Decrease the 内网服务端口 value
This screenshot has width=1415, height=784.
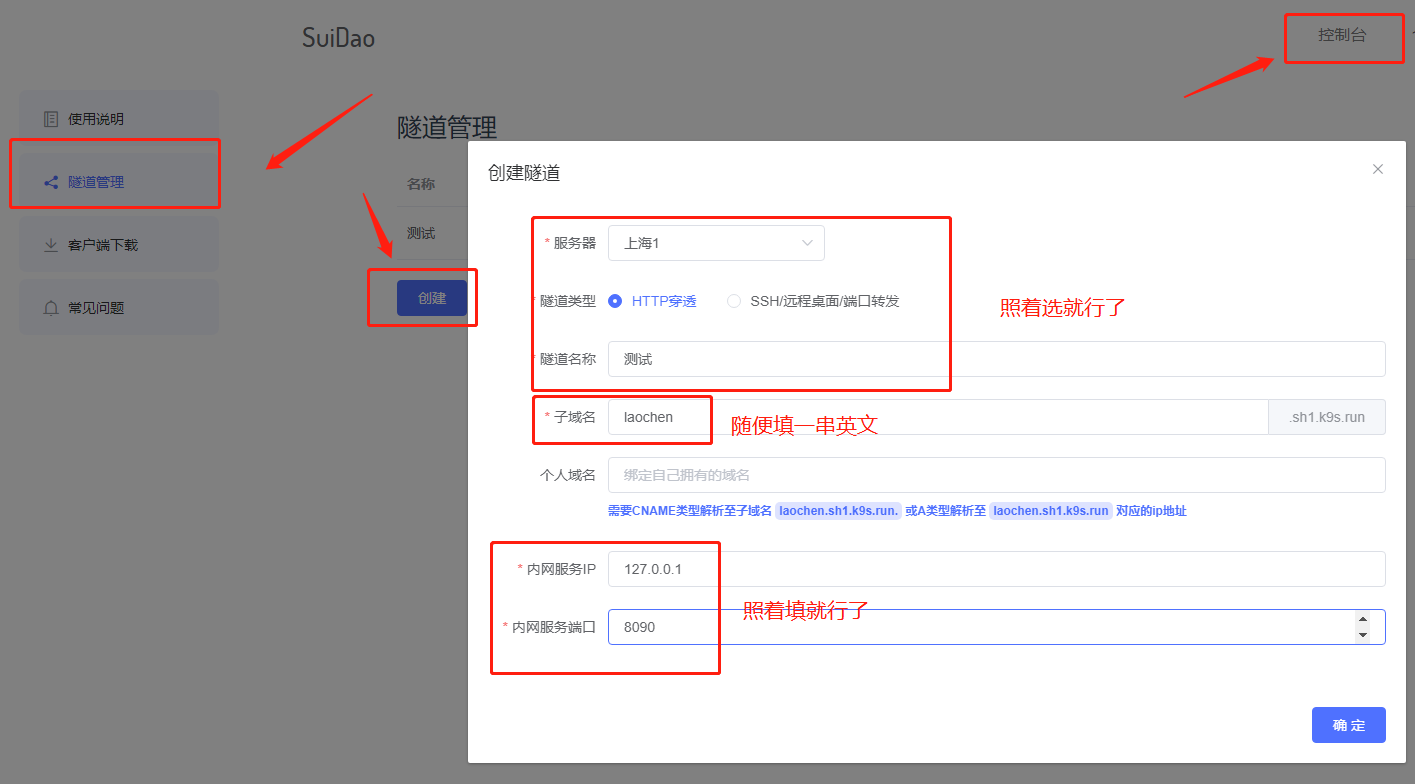pyautogui.click(x=1362, y=635)
